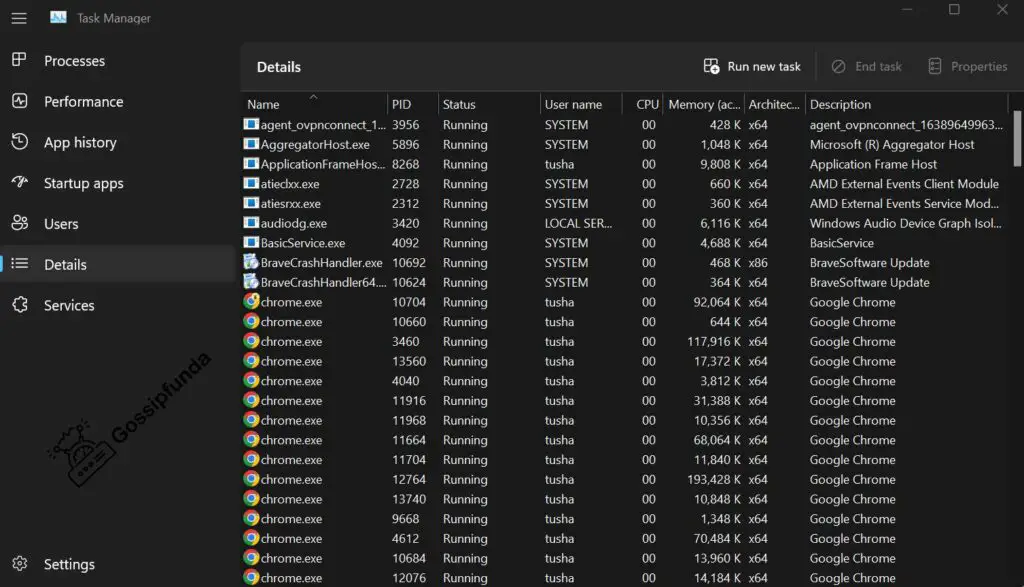The width and height of the screenshot is (1024, 587).
Task: Click the Run new task icon
Action: [711, 67]
